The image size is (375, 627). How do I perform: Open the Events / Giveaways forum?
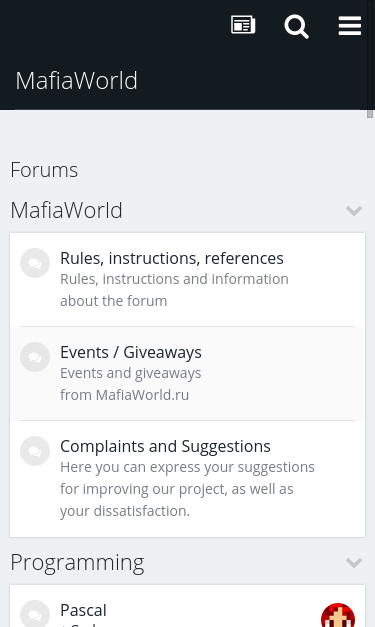131,352
